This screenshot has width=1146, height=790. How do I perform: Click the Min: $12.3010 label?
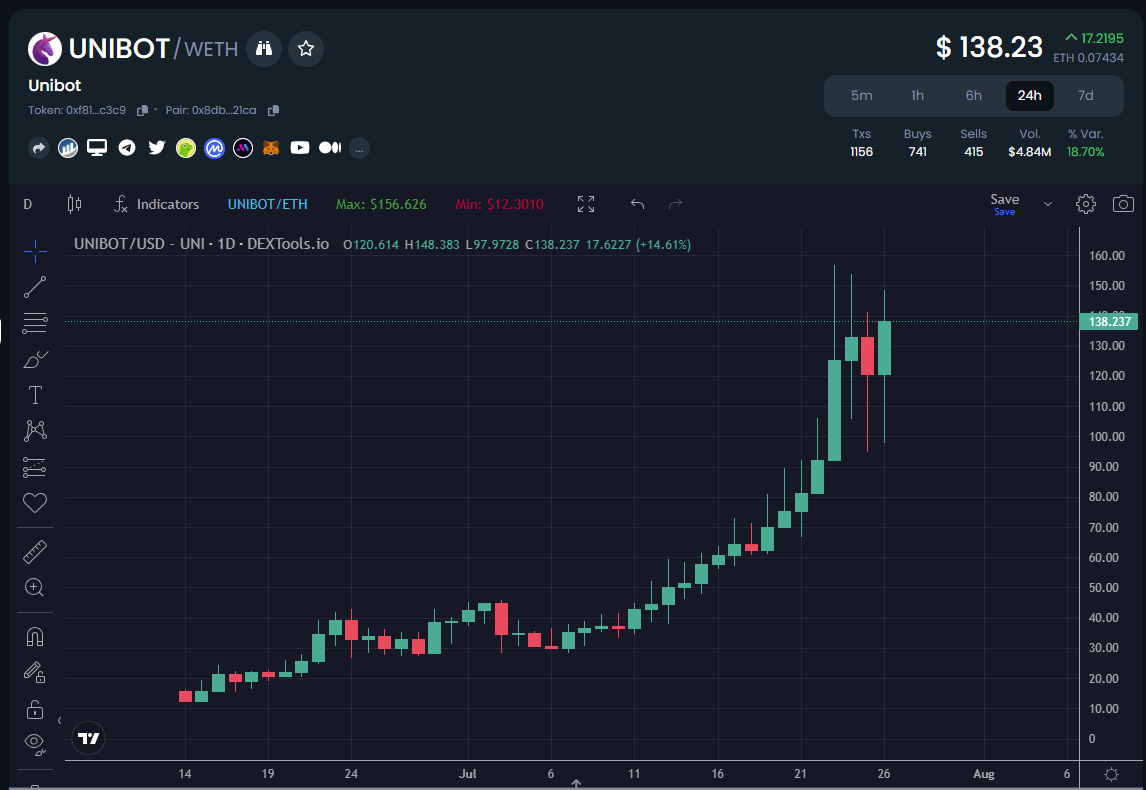click(x=499, y=205)
